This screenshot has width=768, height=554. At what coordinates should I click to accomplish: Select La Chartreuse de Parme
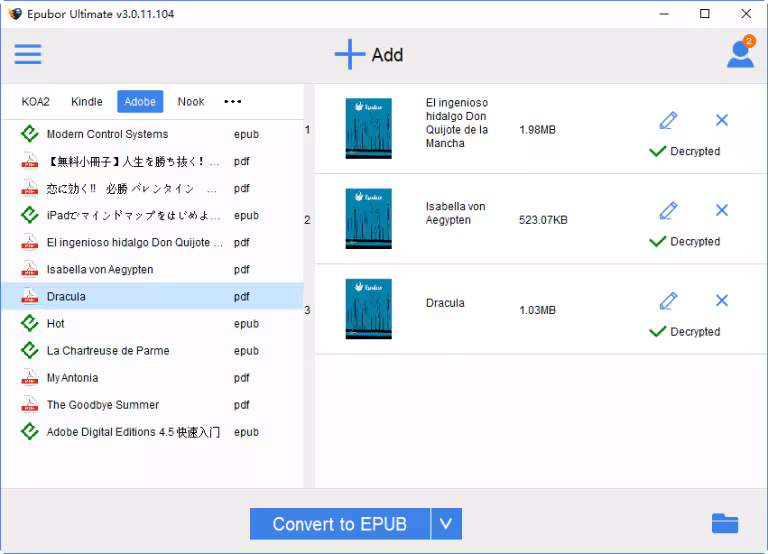153,350
